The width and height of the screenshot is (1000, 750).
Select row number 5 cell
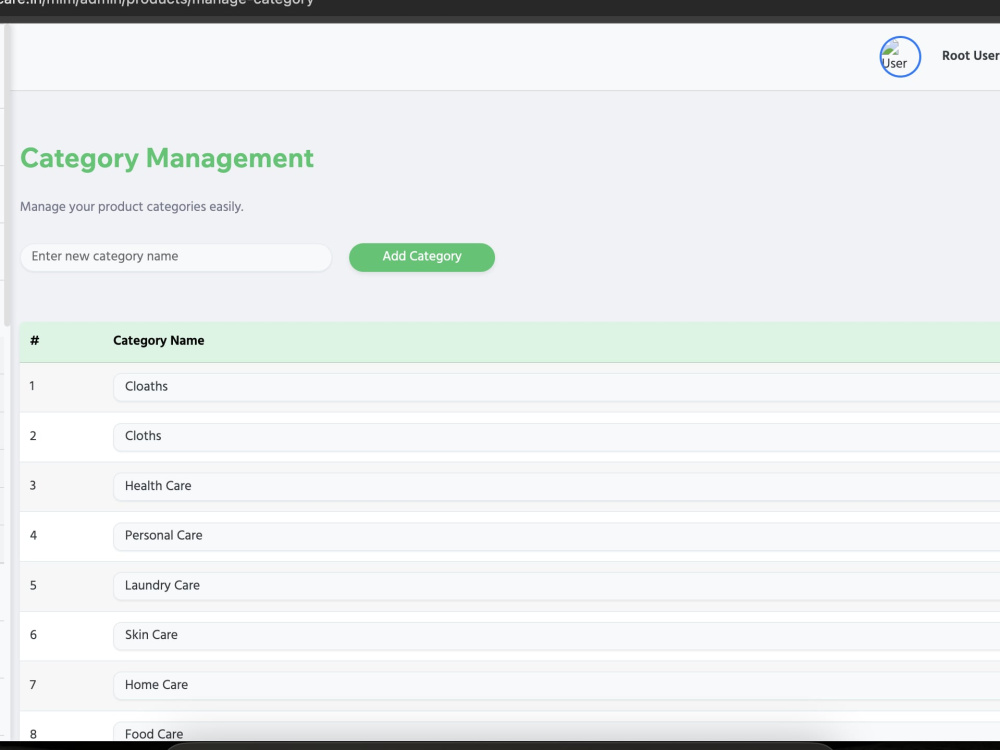[x=33, y=585]
